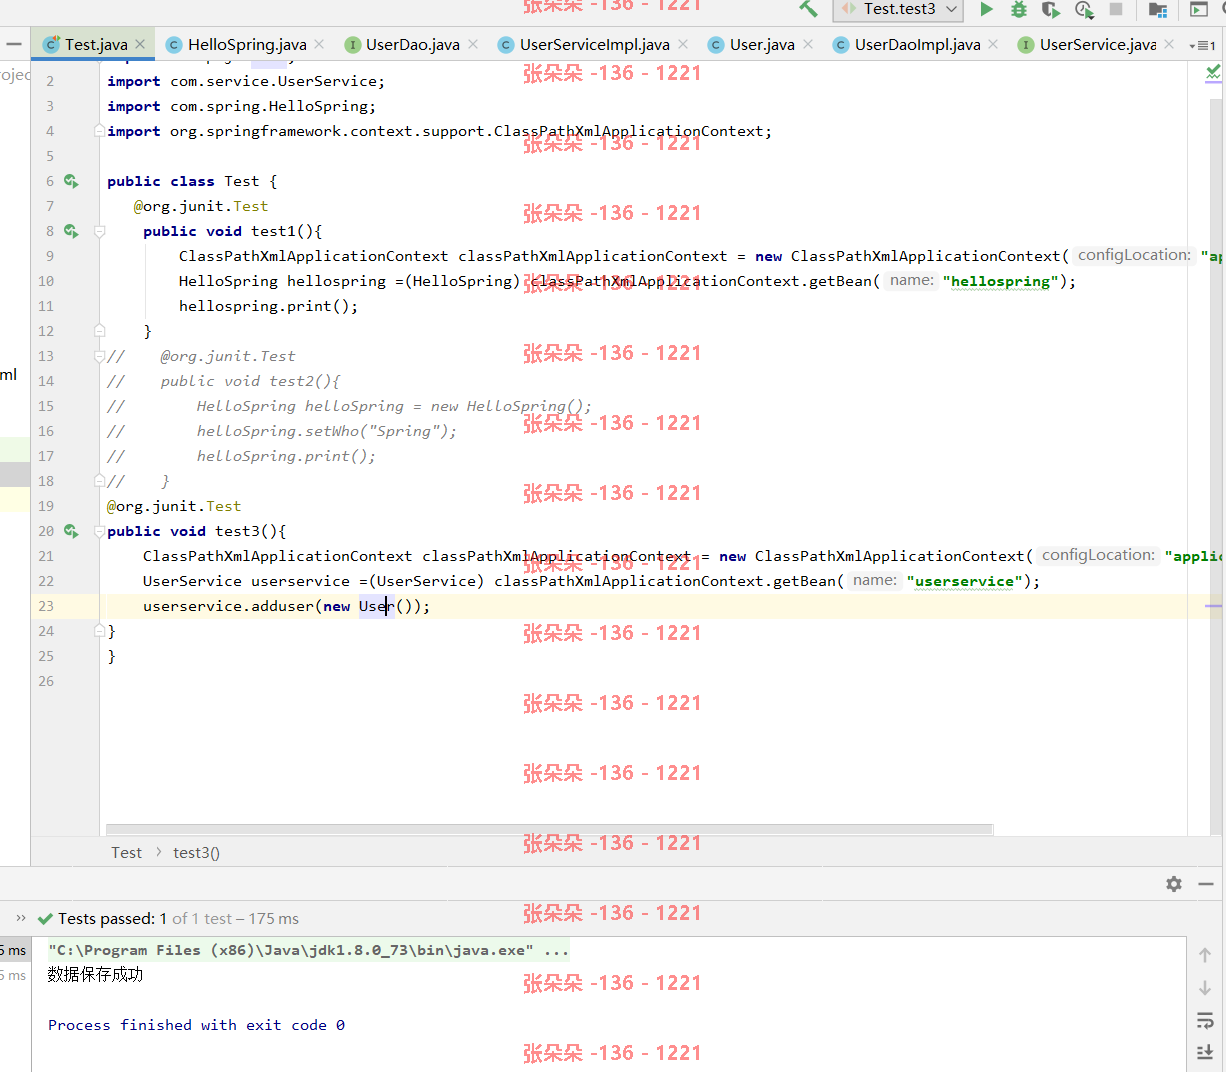Click scroll down arrow in console
This screenshot has height=1072, width=1226.
[x=1205, y=988]
